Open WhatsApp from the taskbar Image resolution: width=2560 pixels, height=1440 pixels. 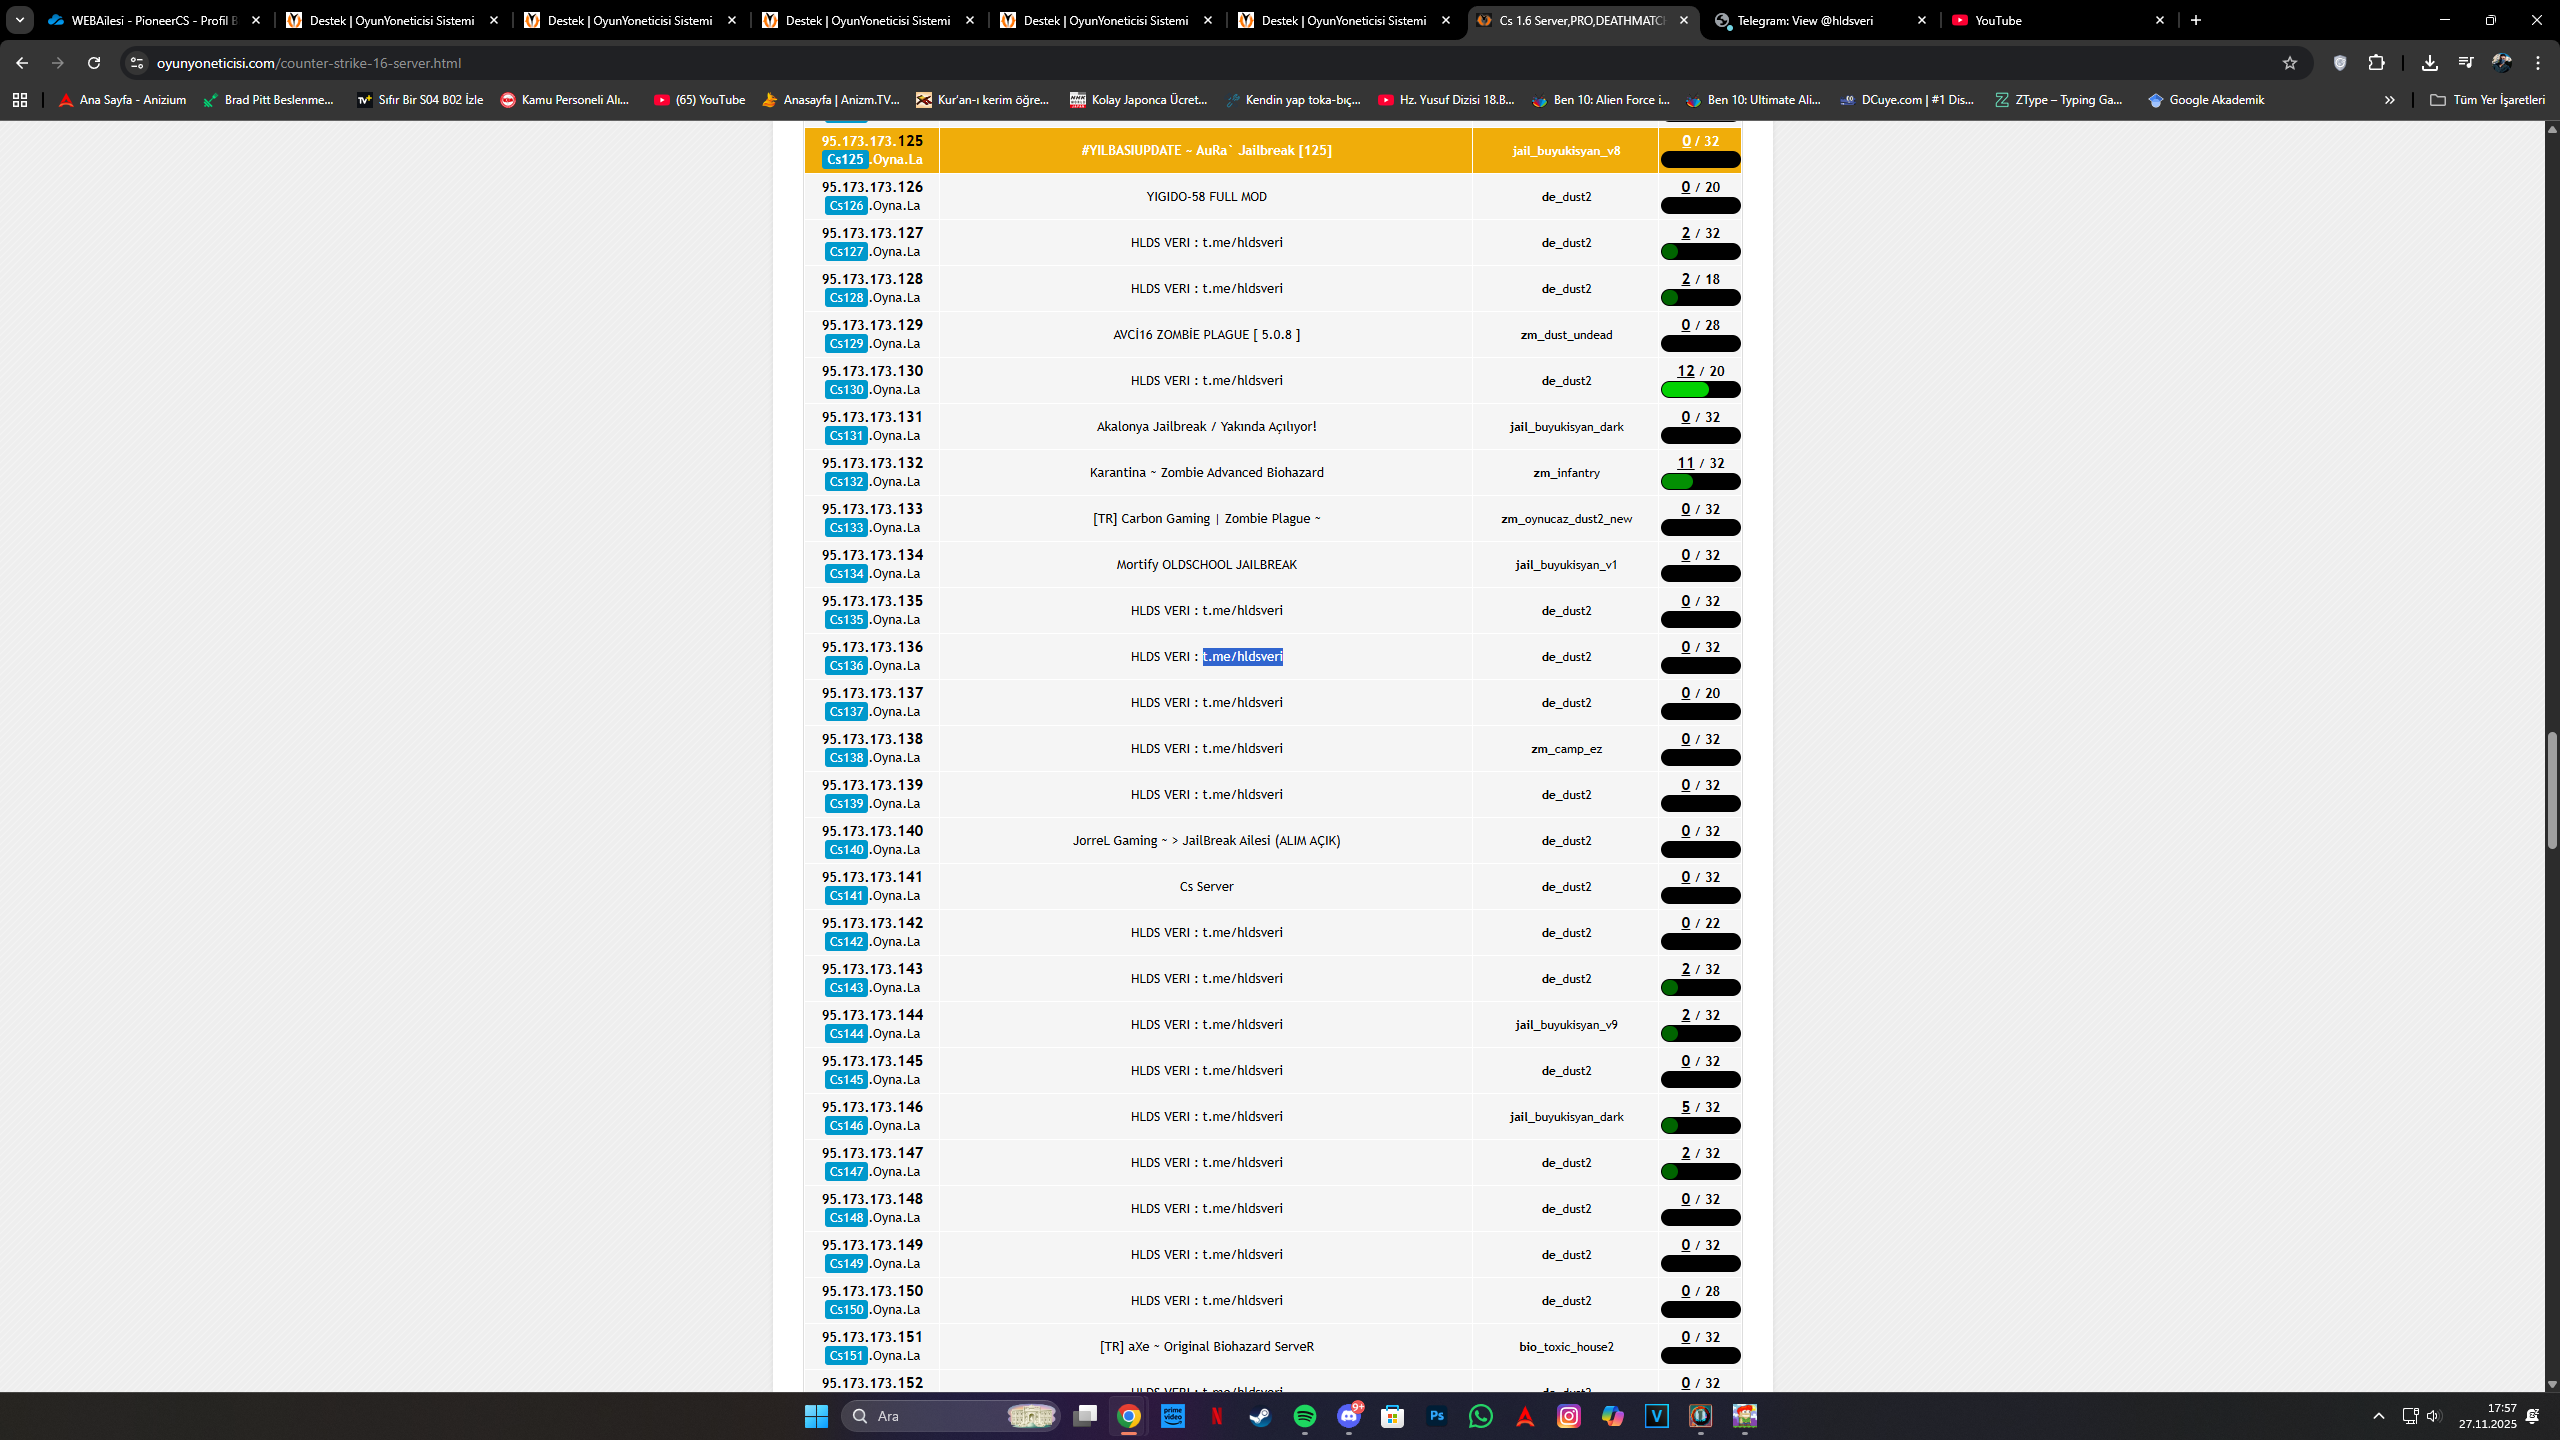click(x=1481, y=1416)
